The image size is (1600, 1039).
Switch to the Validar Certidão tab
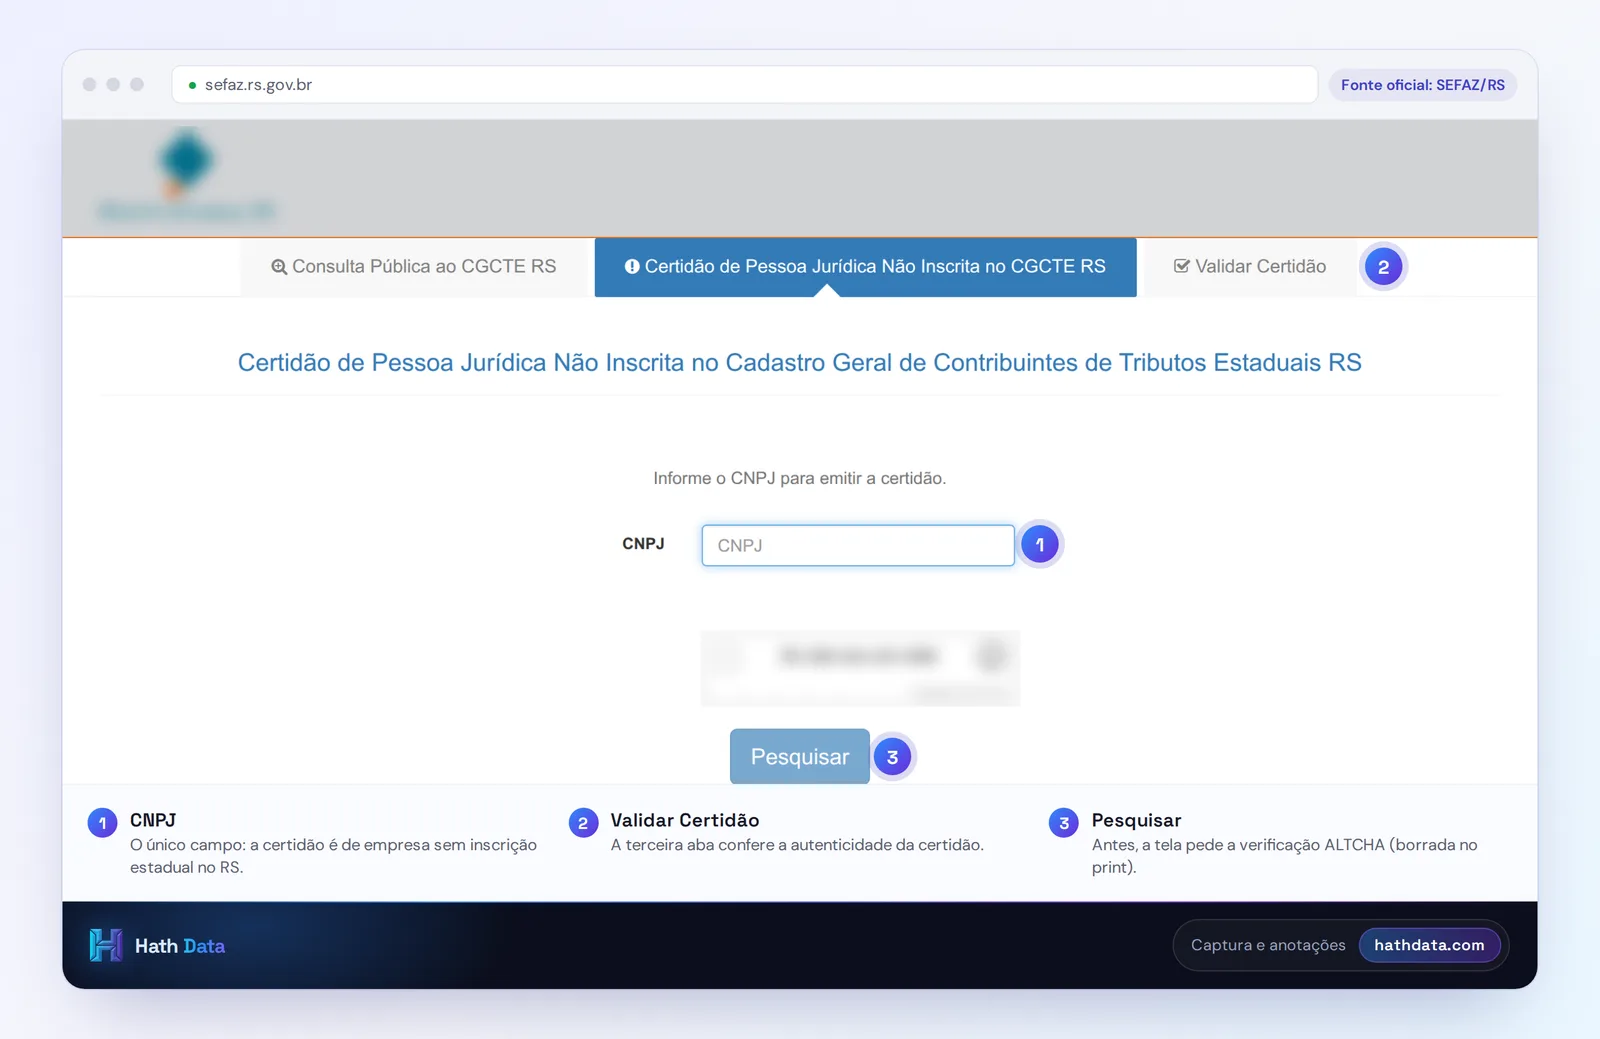click(1250, 267)
